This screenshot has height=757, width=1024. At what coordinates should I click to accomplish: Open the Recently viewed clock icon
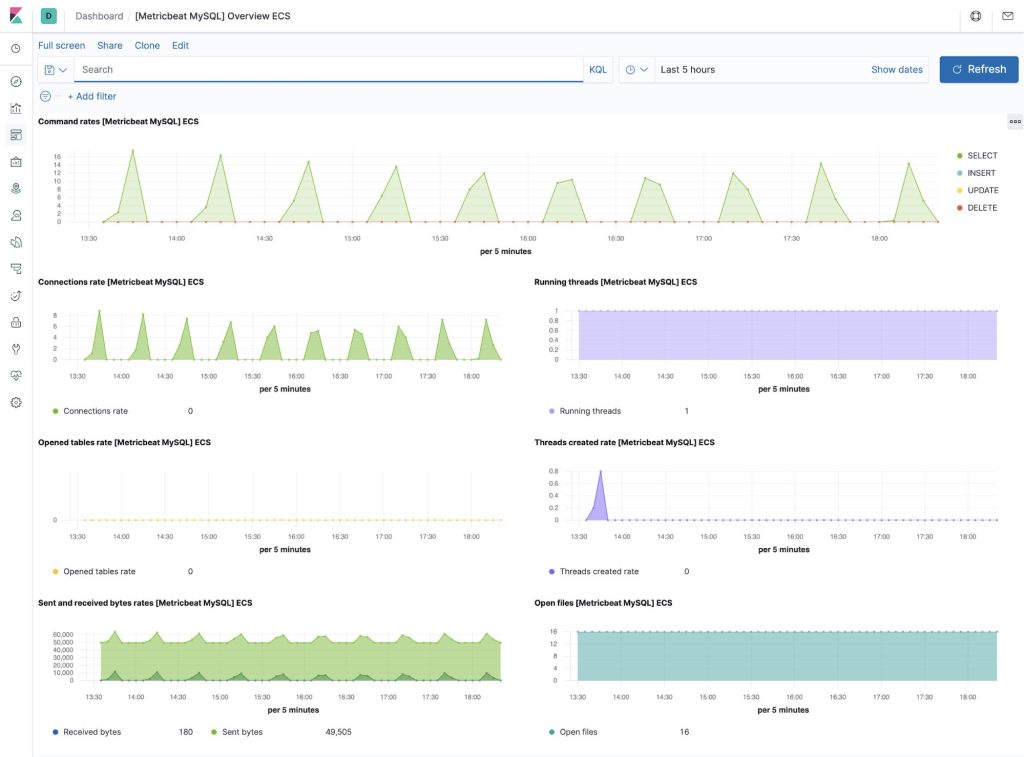(x=16, y=48)
